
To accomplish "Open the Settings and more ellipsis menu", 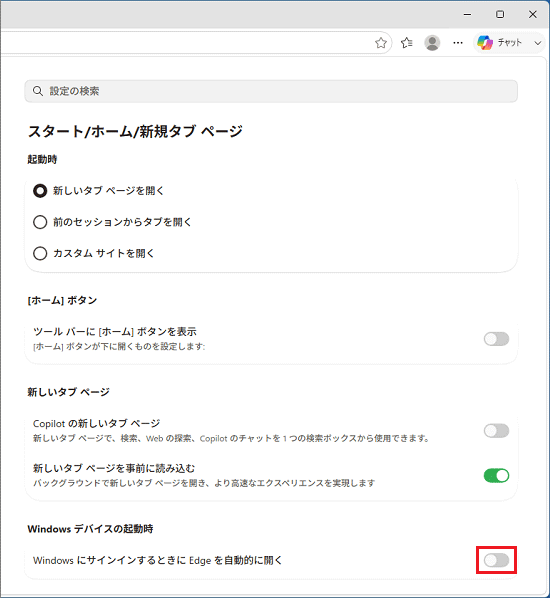I will [458, 43].
